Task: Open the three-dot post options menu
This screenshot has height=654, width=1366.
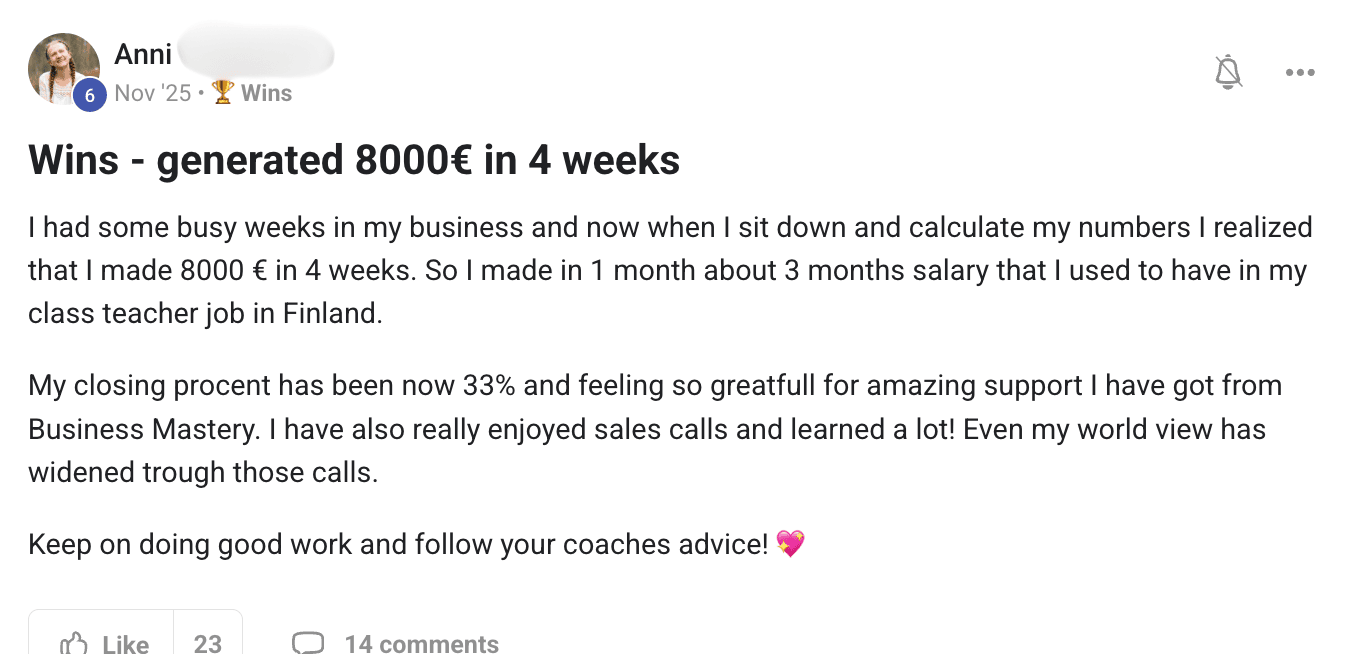Action: coord(1299,72)
